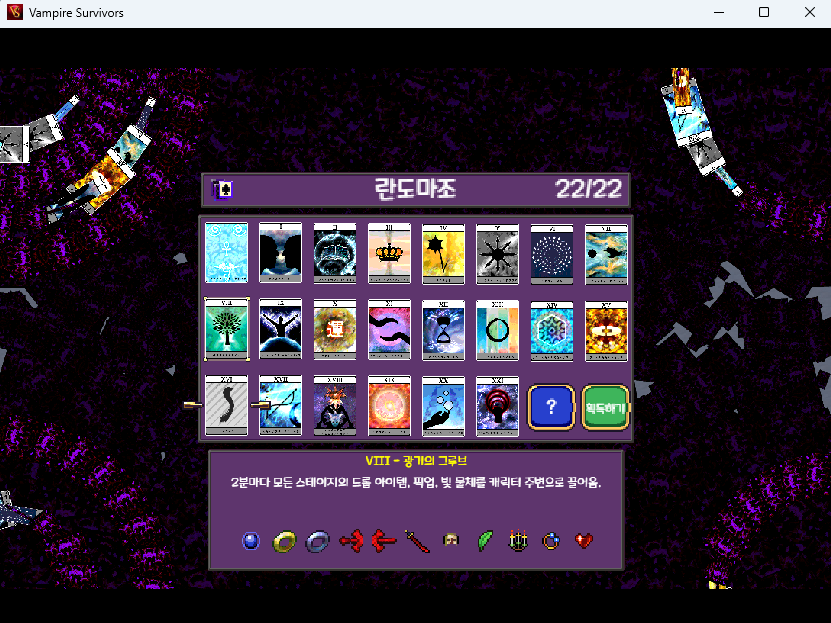Click the Vampire Survivors title bar icon
This screenshot has height=623, width=831.
(x=14, y=12)
